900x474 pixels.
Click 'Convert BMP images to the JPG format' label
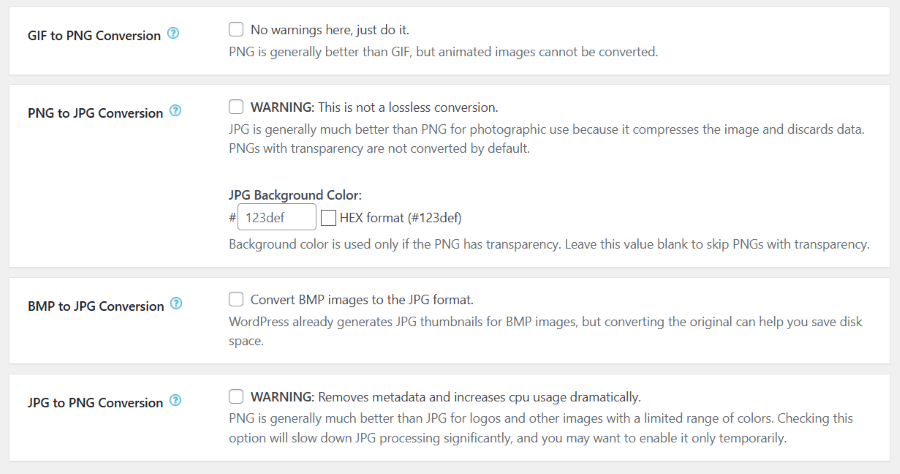pos(362,300)
